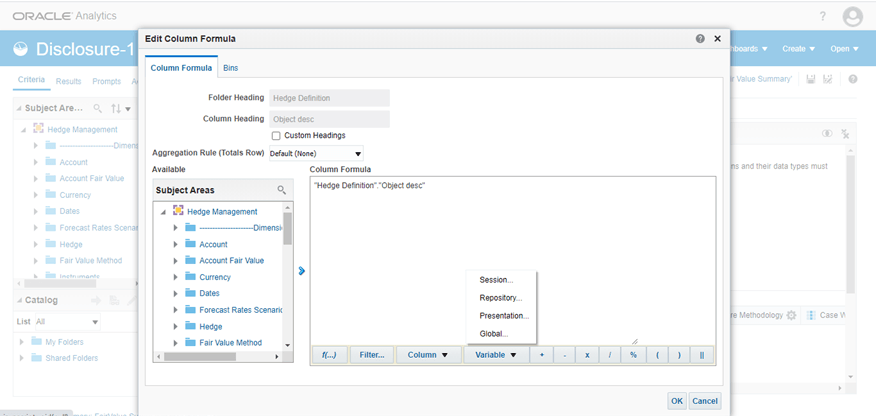The height and width of the screenshot is (416, 876).
Task: Click OK to confirm formula
Action: pos(677,401)
